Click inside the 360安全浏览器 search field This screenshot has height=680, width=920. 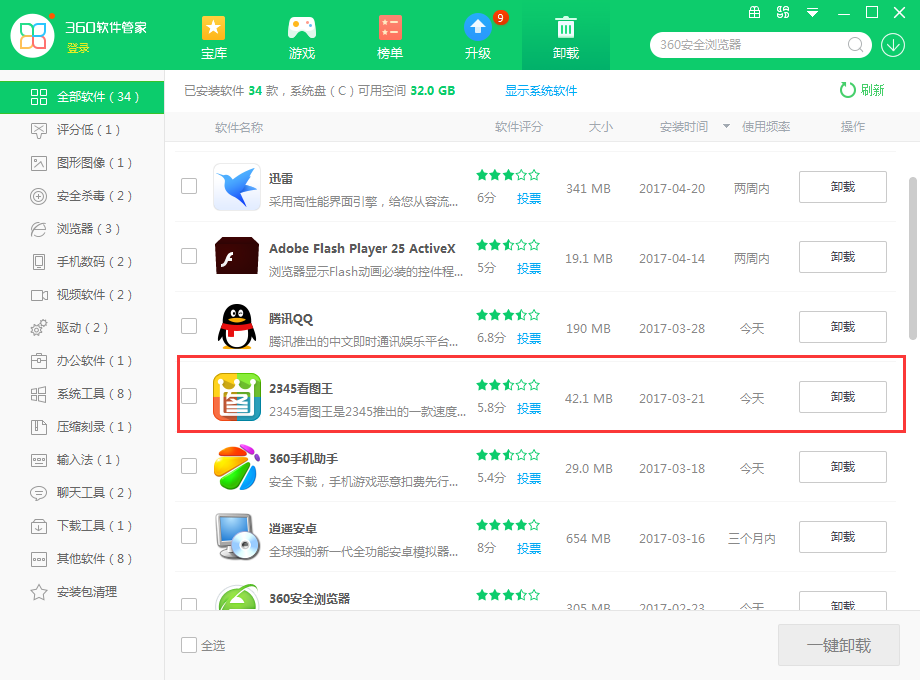click(x=750, y=45)
